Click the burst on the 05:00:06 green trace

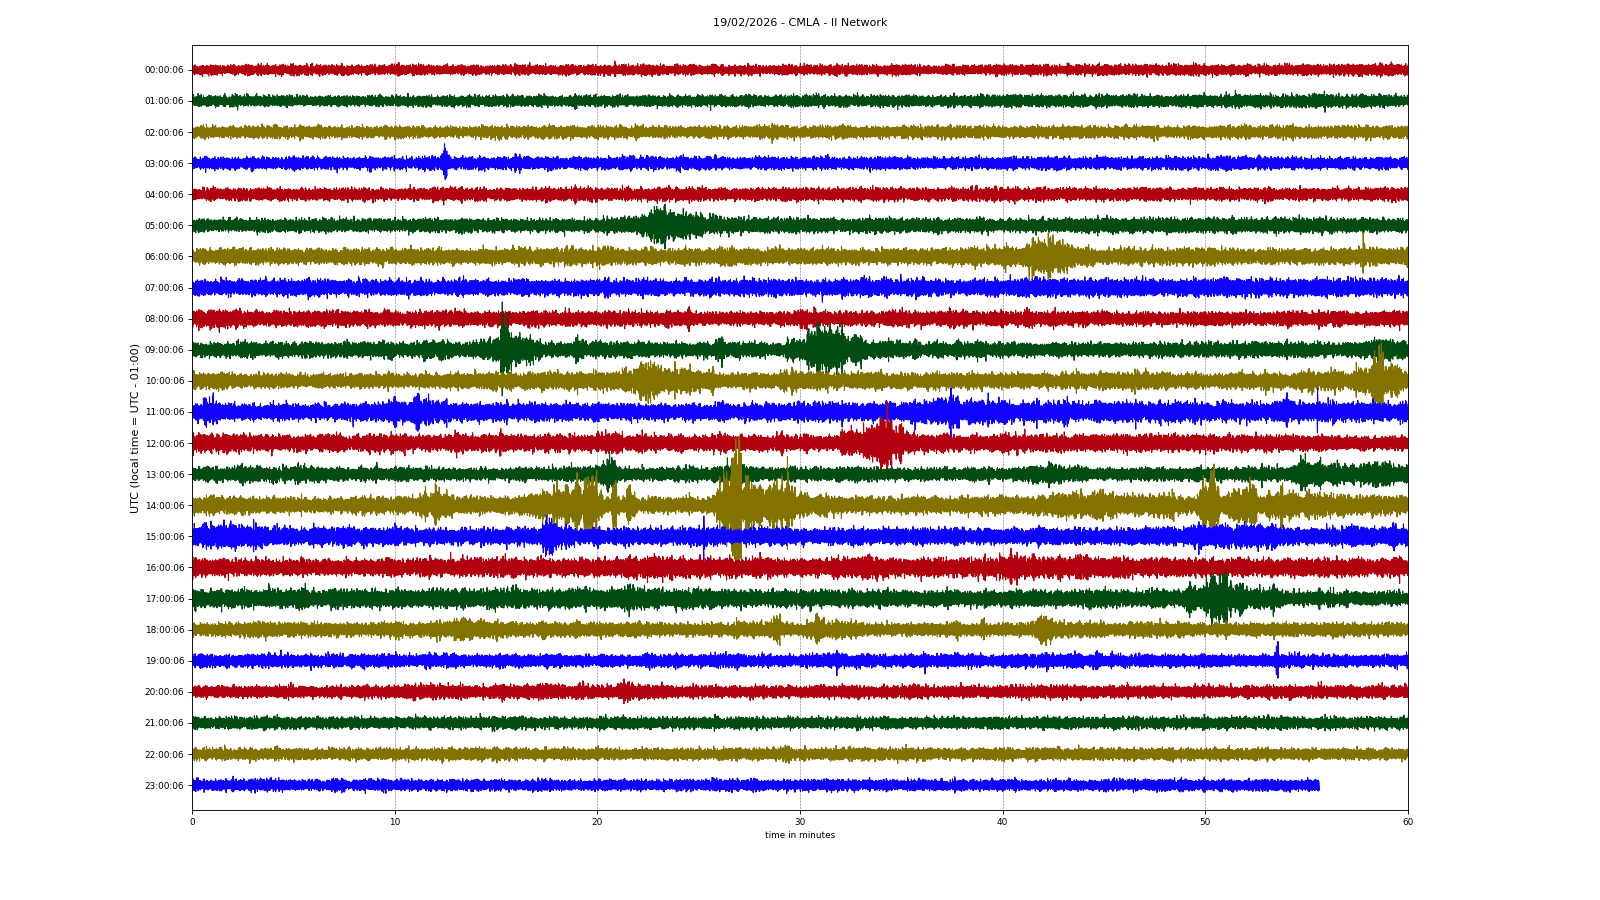pyautogui.click(x=661, y=225)
